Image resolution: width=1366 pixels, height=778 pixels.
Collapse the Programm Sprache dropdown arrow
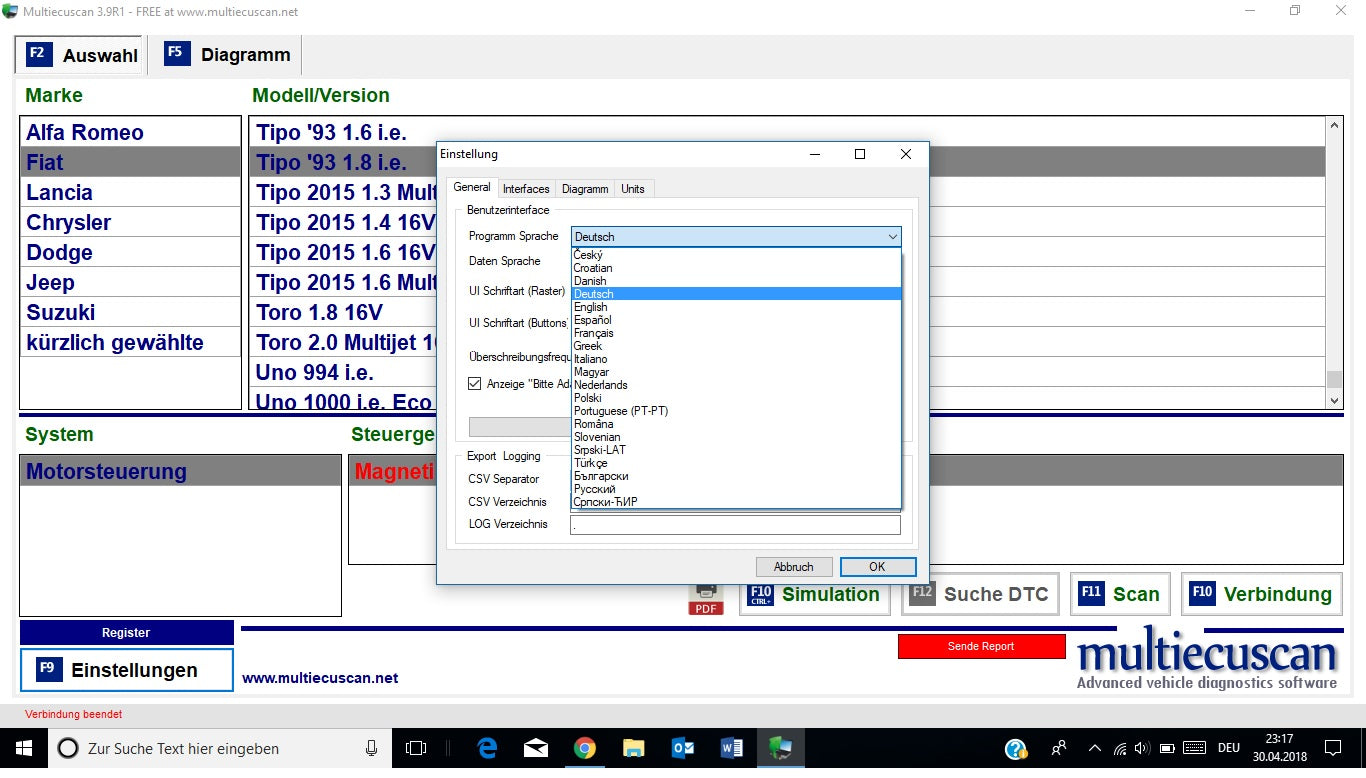point(892,237)
